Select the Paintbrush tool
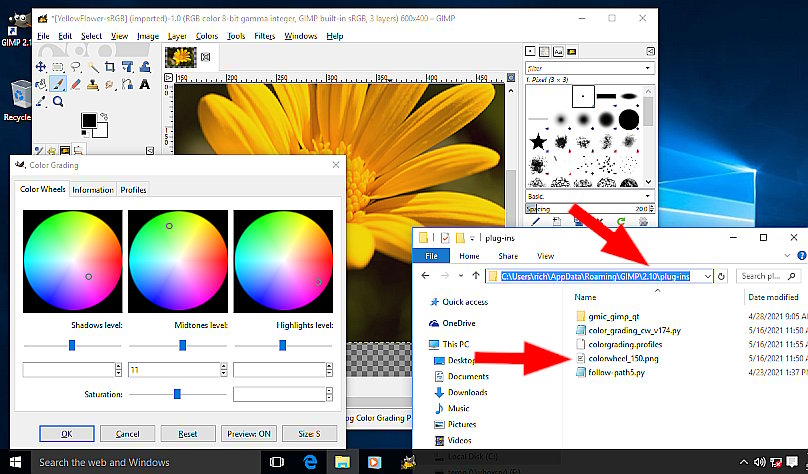This screenshot has height=474, width=808. click(x=58, y=84)
